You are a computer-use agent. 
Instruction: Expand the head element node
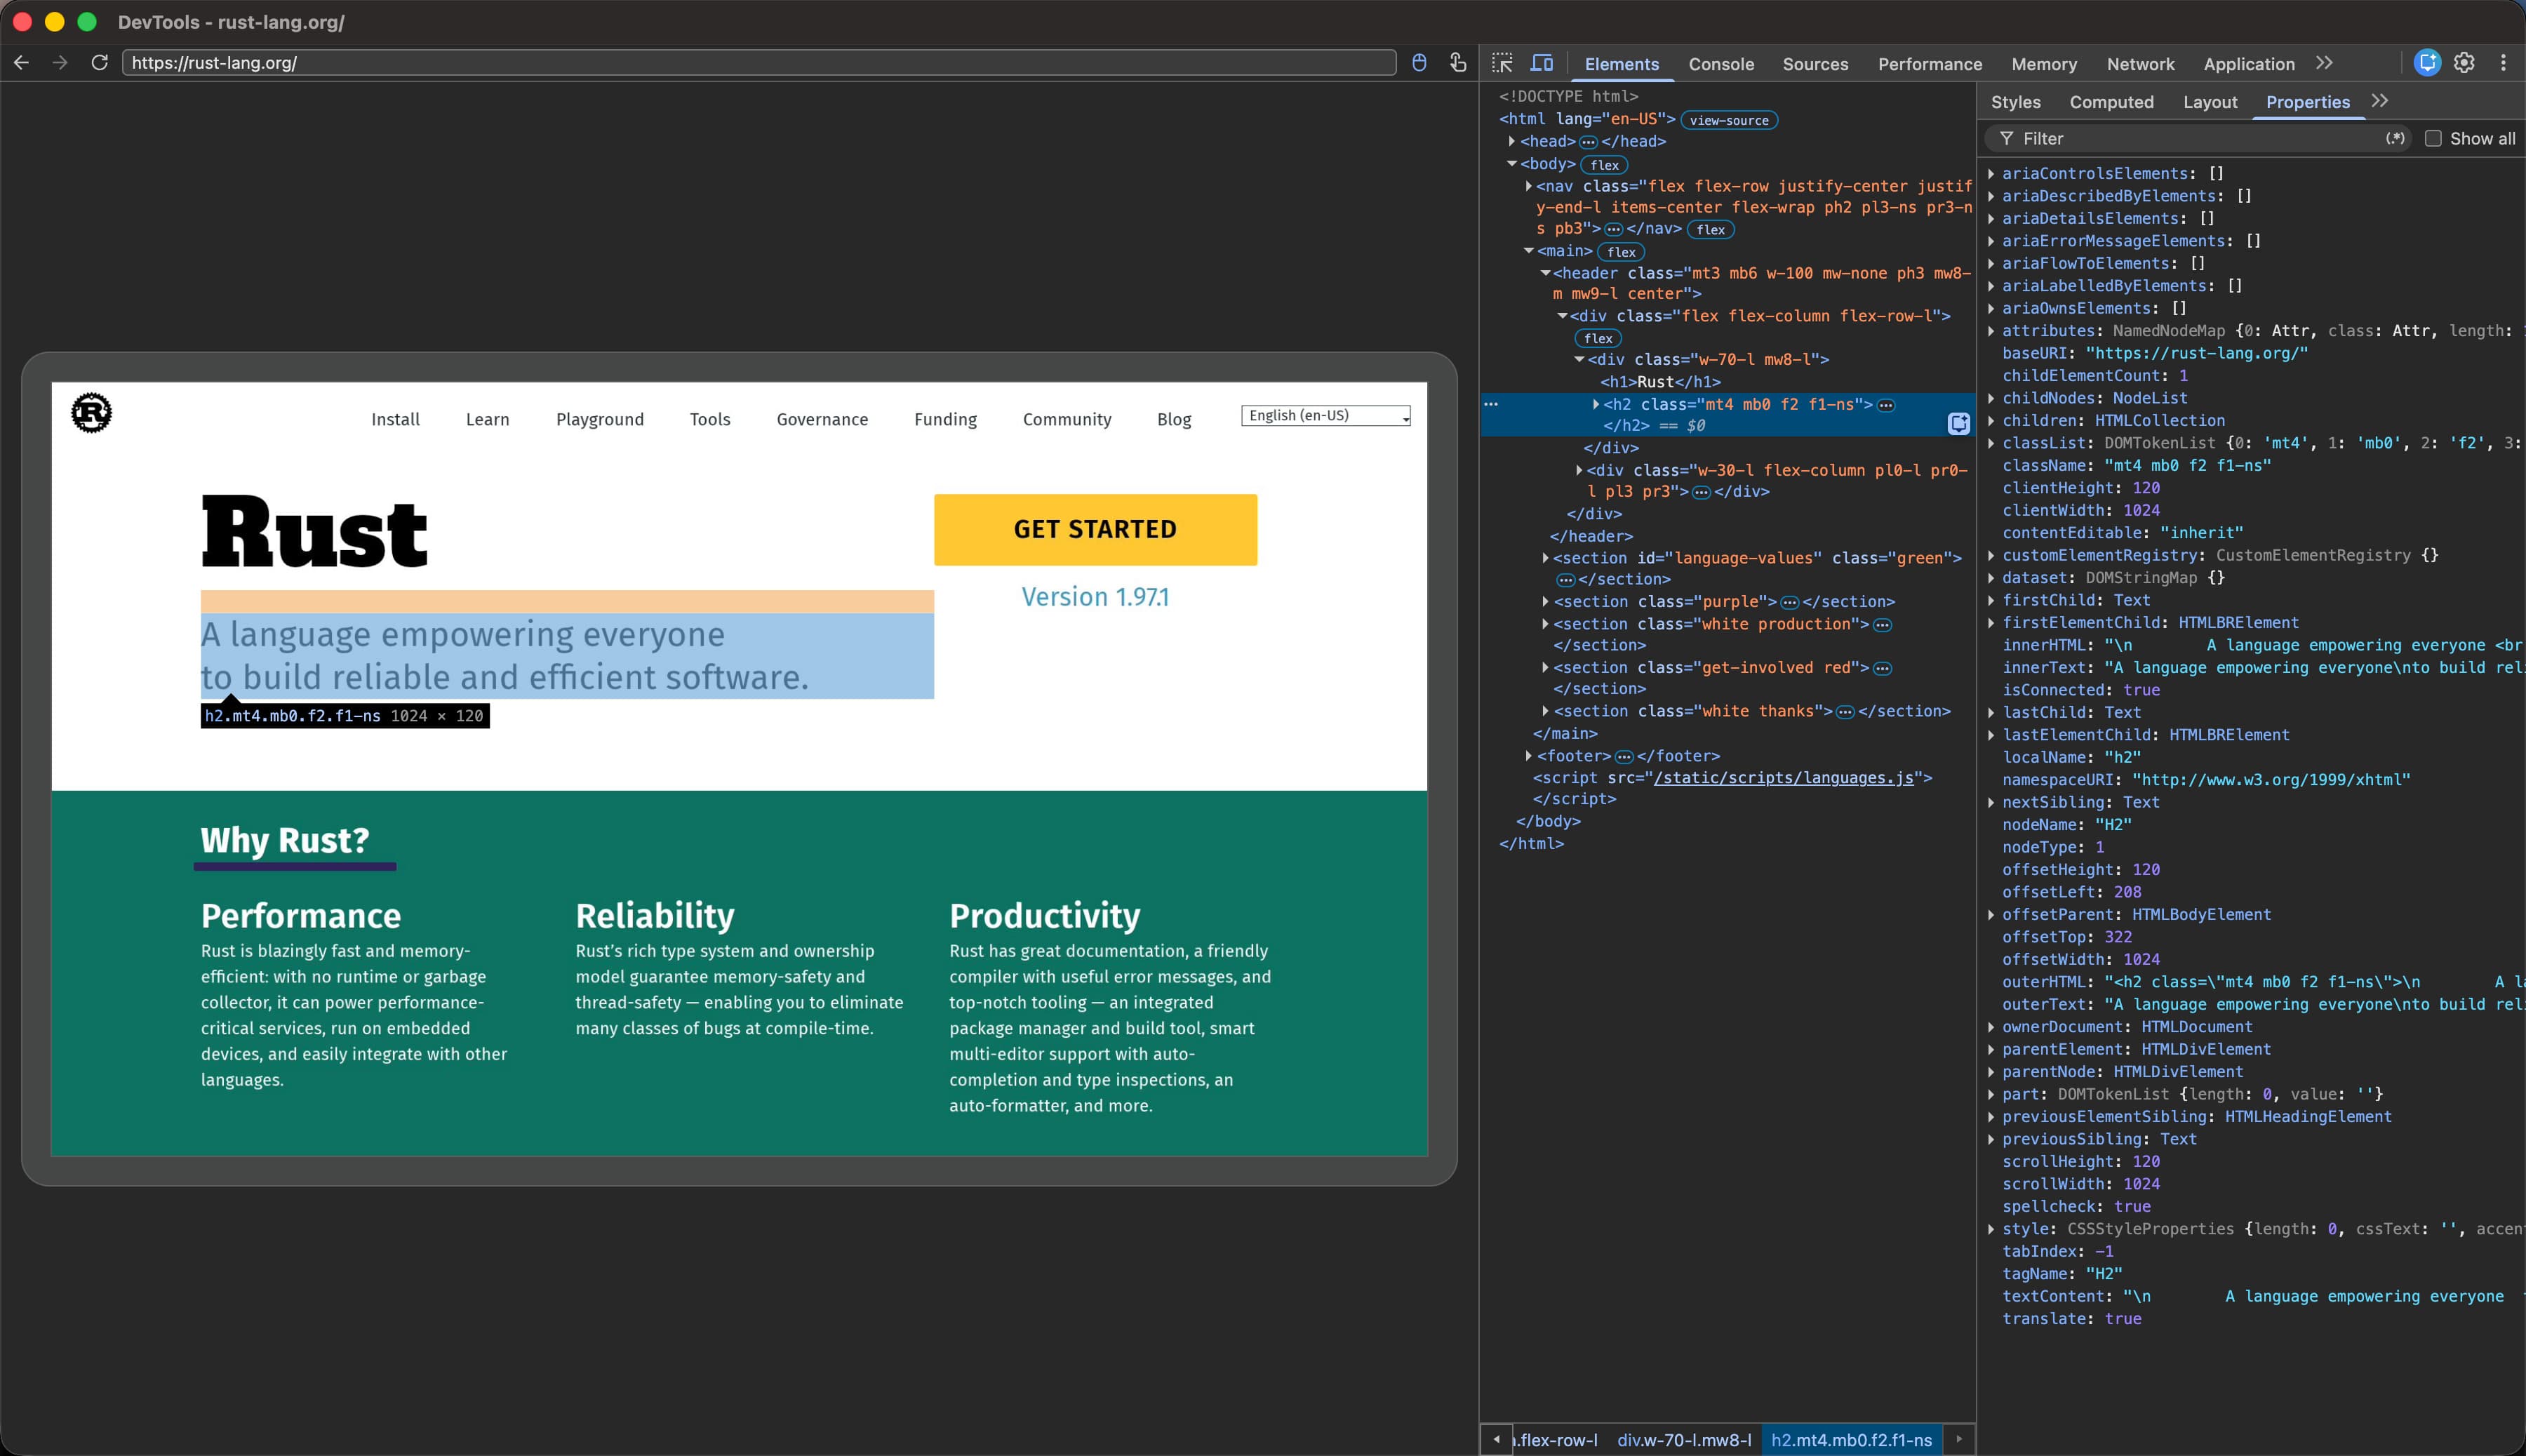[x=1512, y=141]
